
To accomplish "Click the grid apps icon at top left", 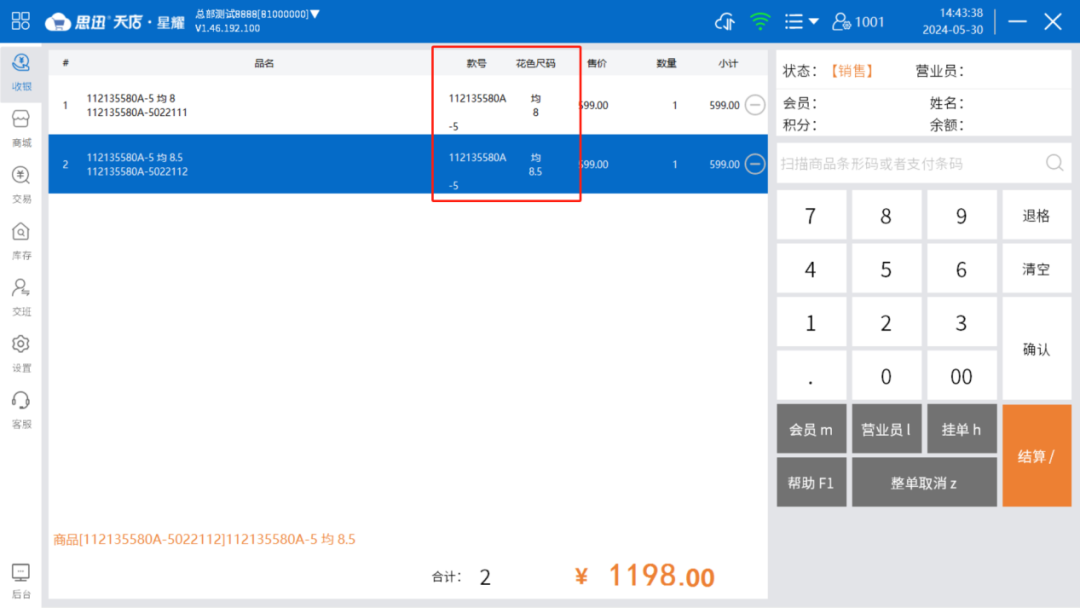I will click(x=20, y=20).
